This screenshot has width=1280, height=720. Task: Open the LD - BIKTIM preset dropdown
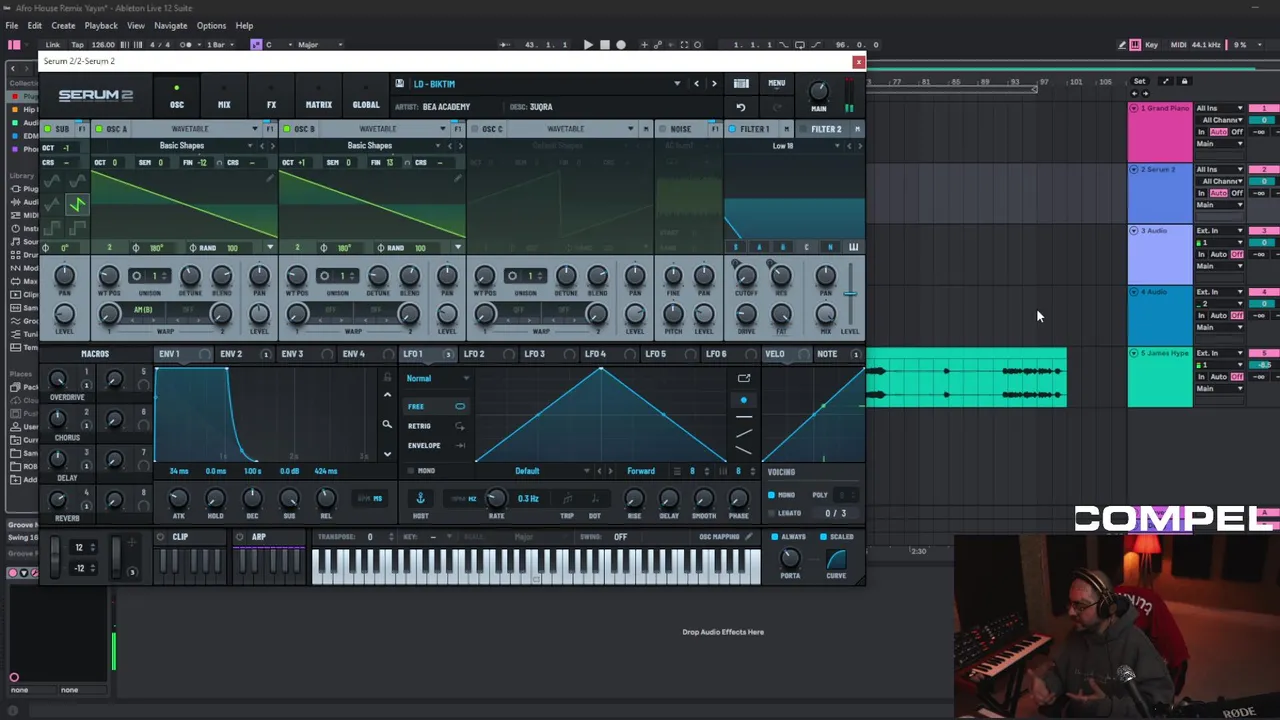click(x=677, y=84)
